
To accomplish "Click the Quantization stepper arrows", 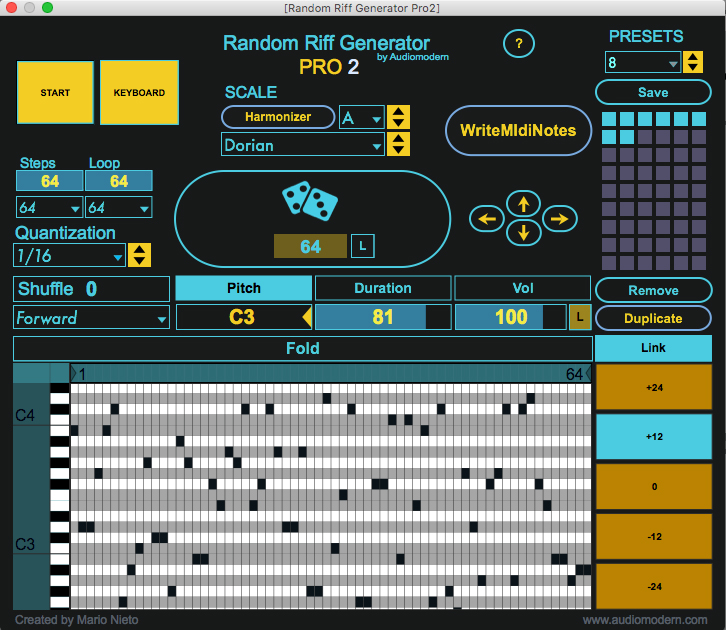I will (139, 255).
